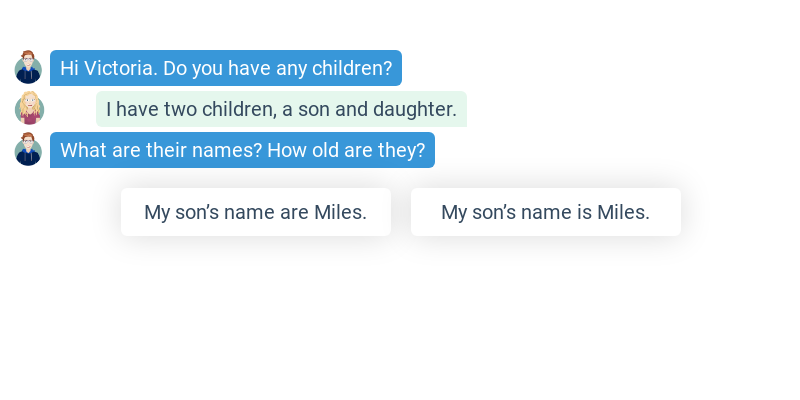Viewport: 800px width, 400px height.
Task: Click the blonde woman's avatar
Action: (x=29, y=109)
